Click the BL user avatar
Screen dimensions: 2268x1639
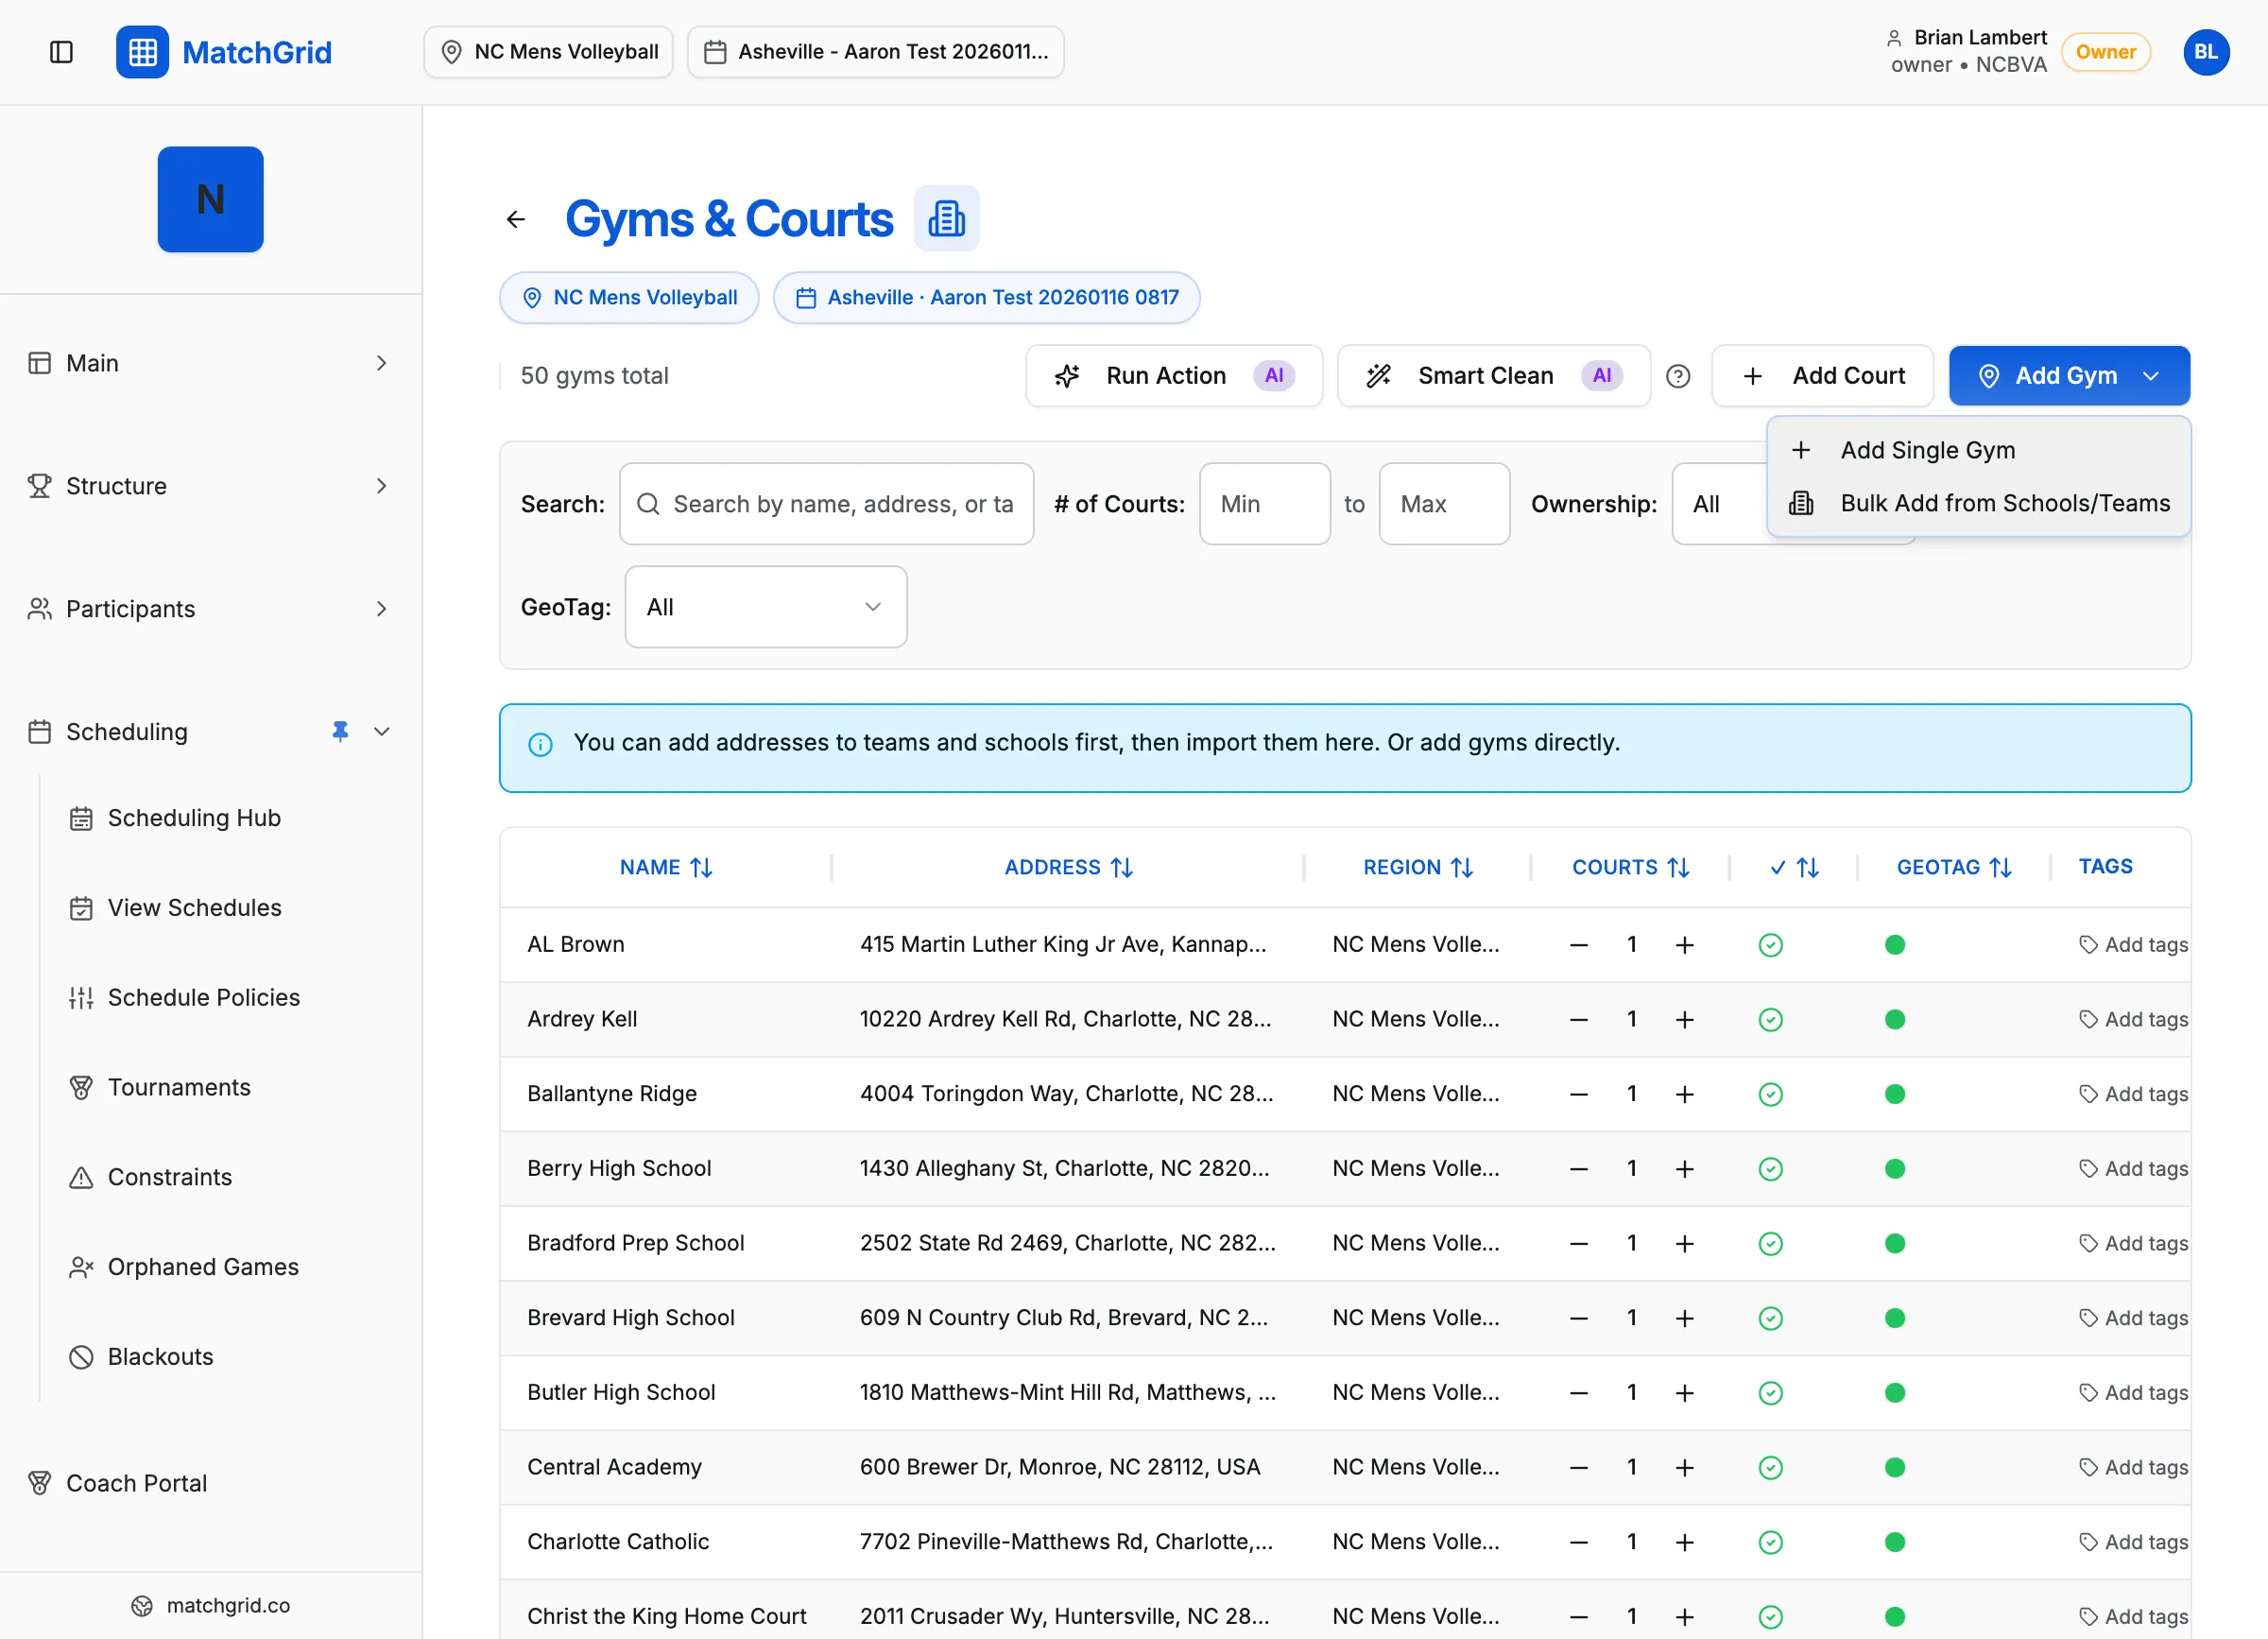[2205, 52]
